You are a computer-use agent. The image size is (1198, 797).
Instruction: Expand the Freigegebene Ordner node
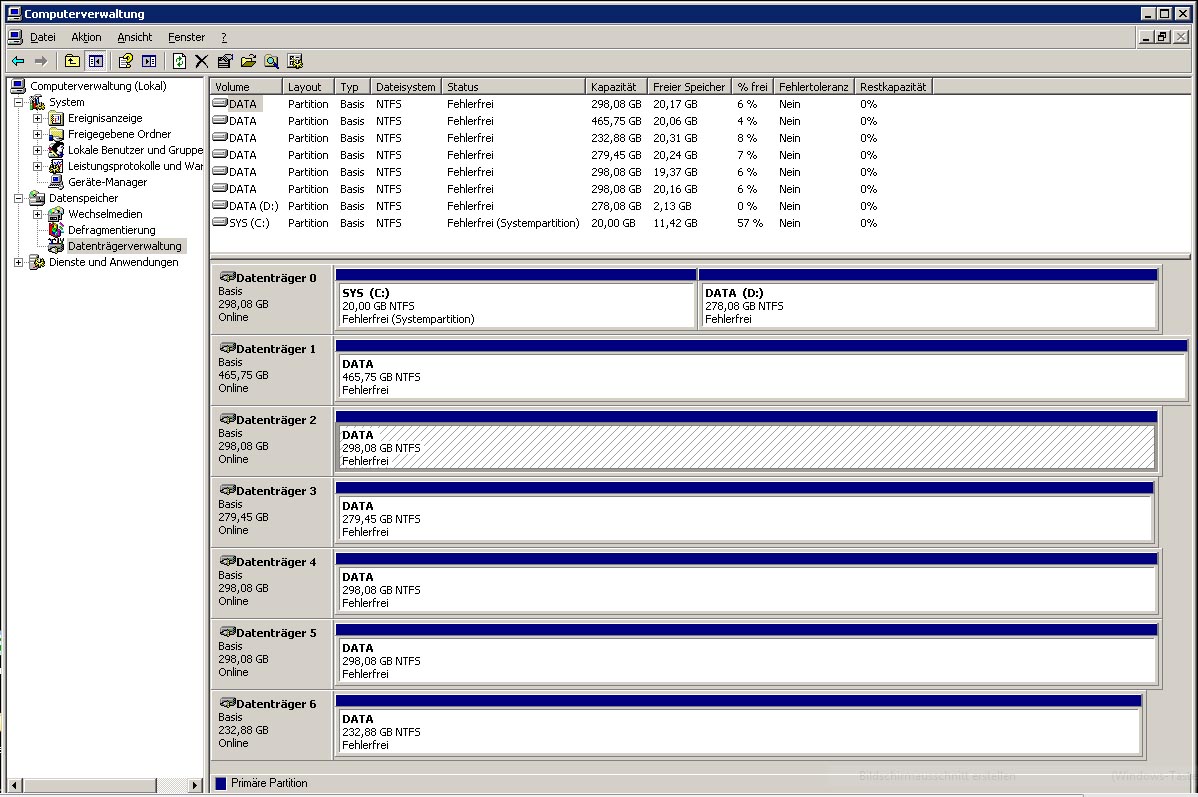tap(37, 134)
